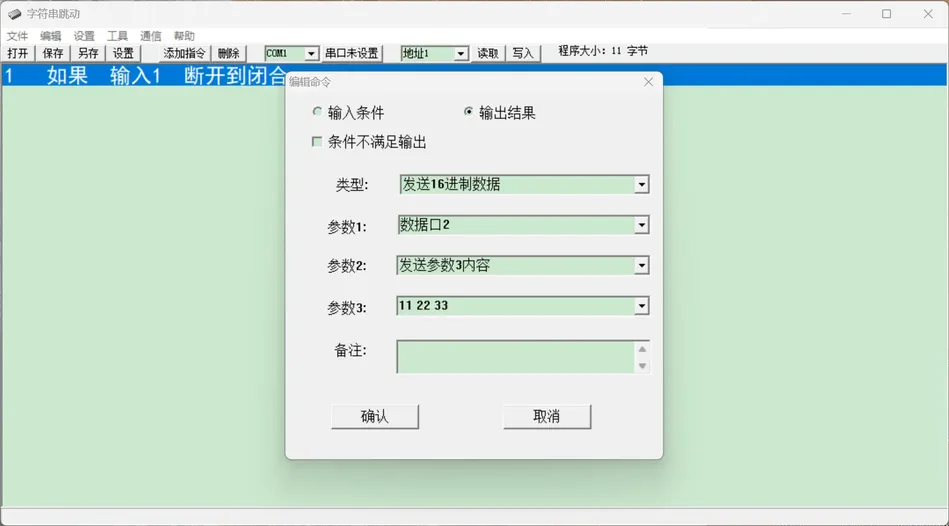Click the app icon in title bar
Viewport: 949px width, 526px height.
point(15,13)
